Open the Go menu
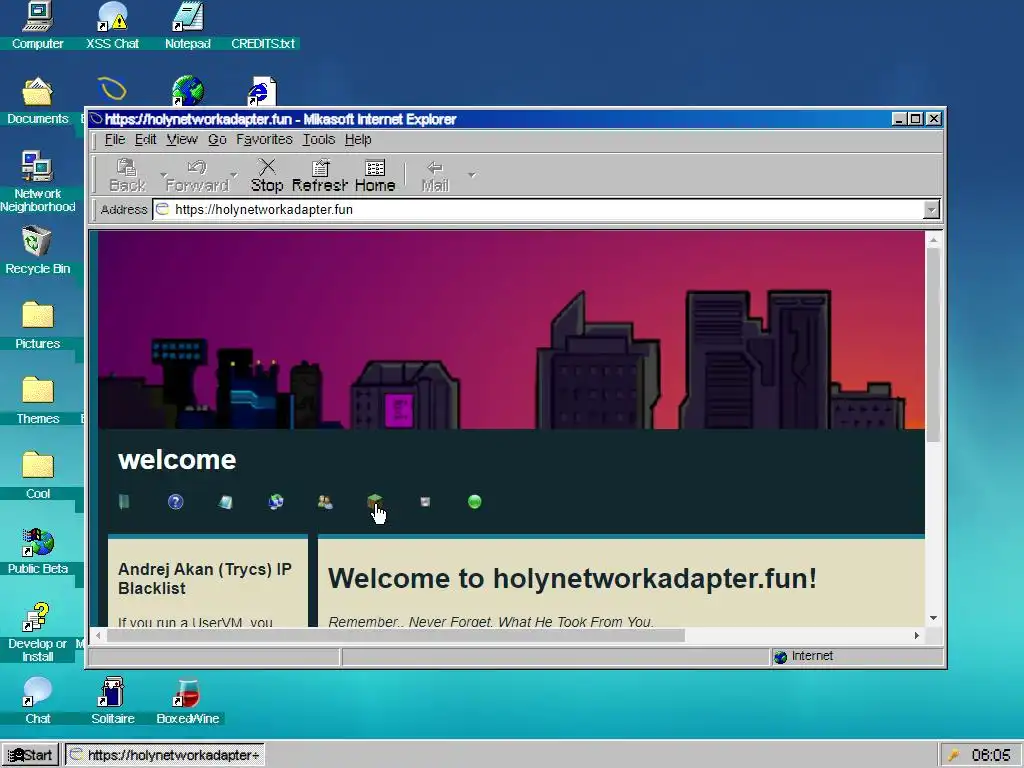Screen dimensions: 1024x768 [217, 139]
